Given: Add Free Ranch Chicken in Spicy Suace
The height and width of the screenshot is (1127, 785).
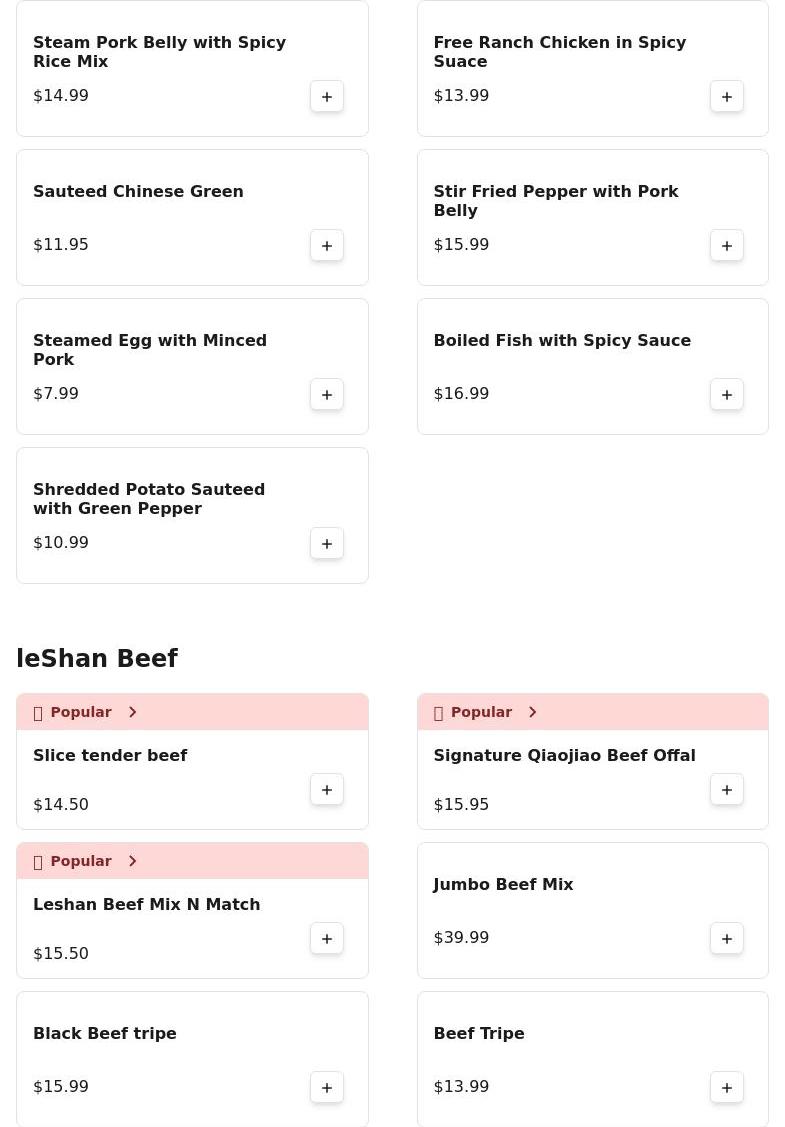Looking at the screenshot, I should pyautogui.click(x=727, y=97).
